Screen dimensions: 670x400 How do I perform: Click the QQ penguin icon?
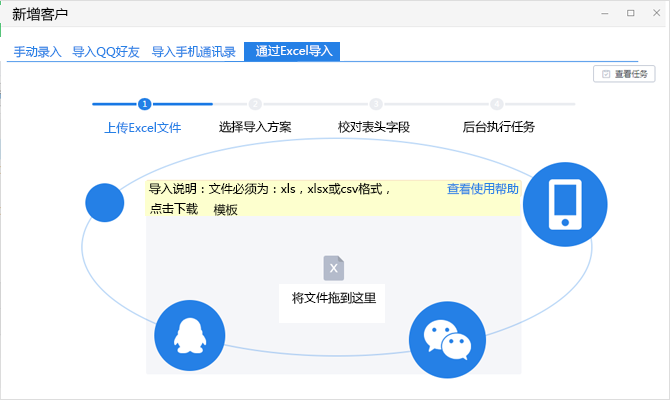(190, 336)
